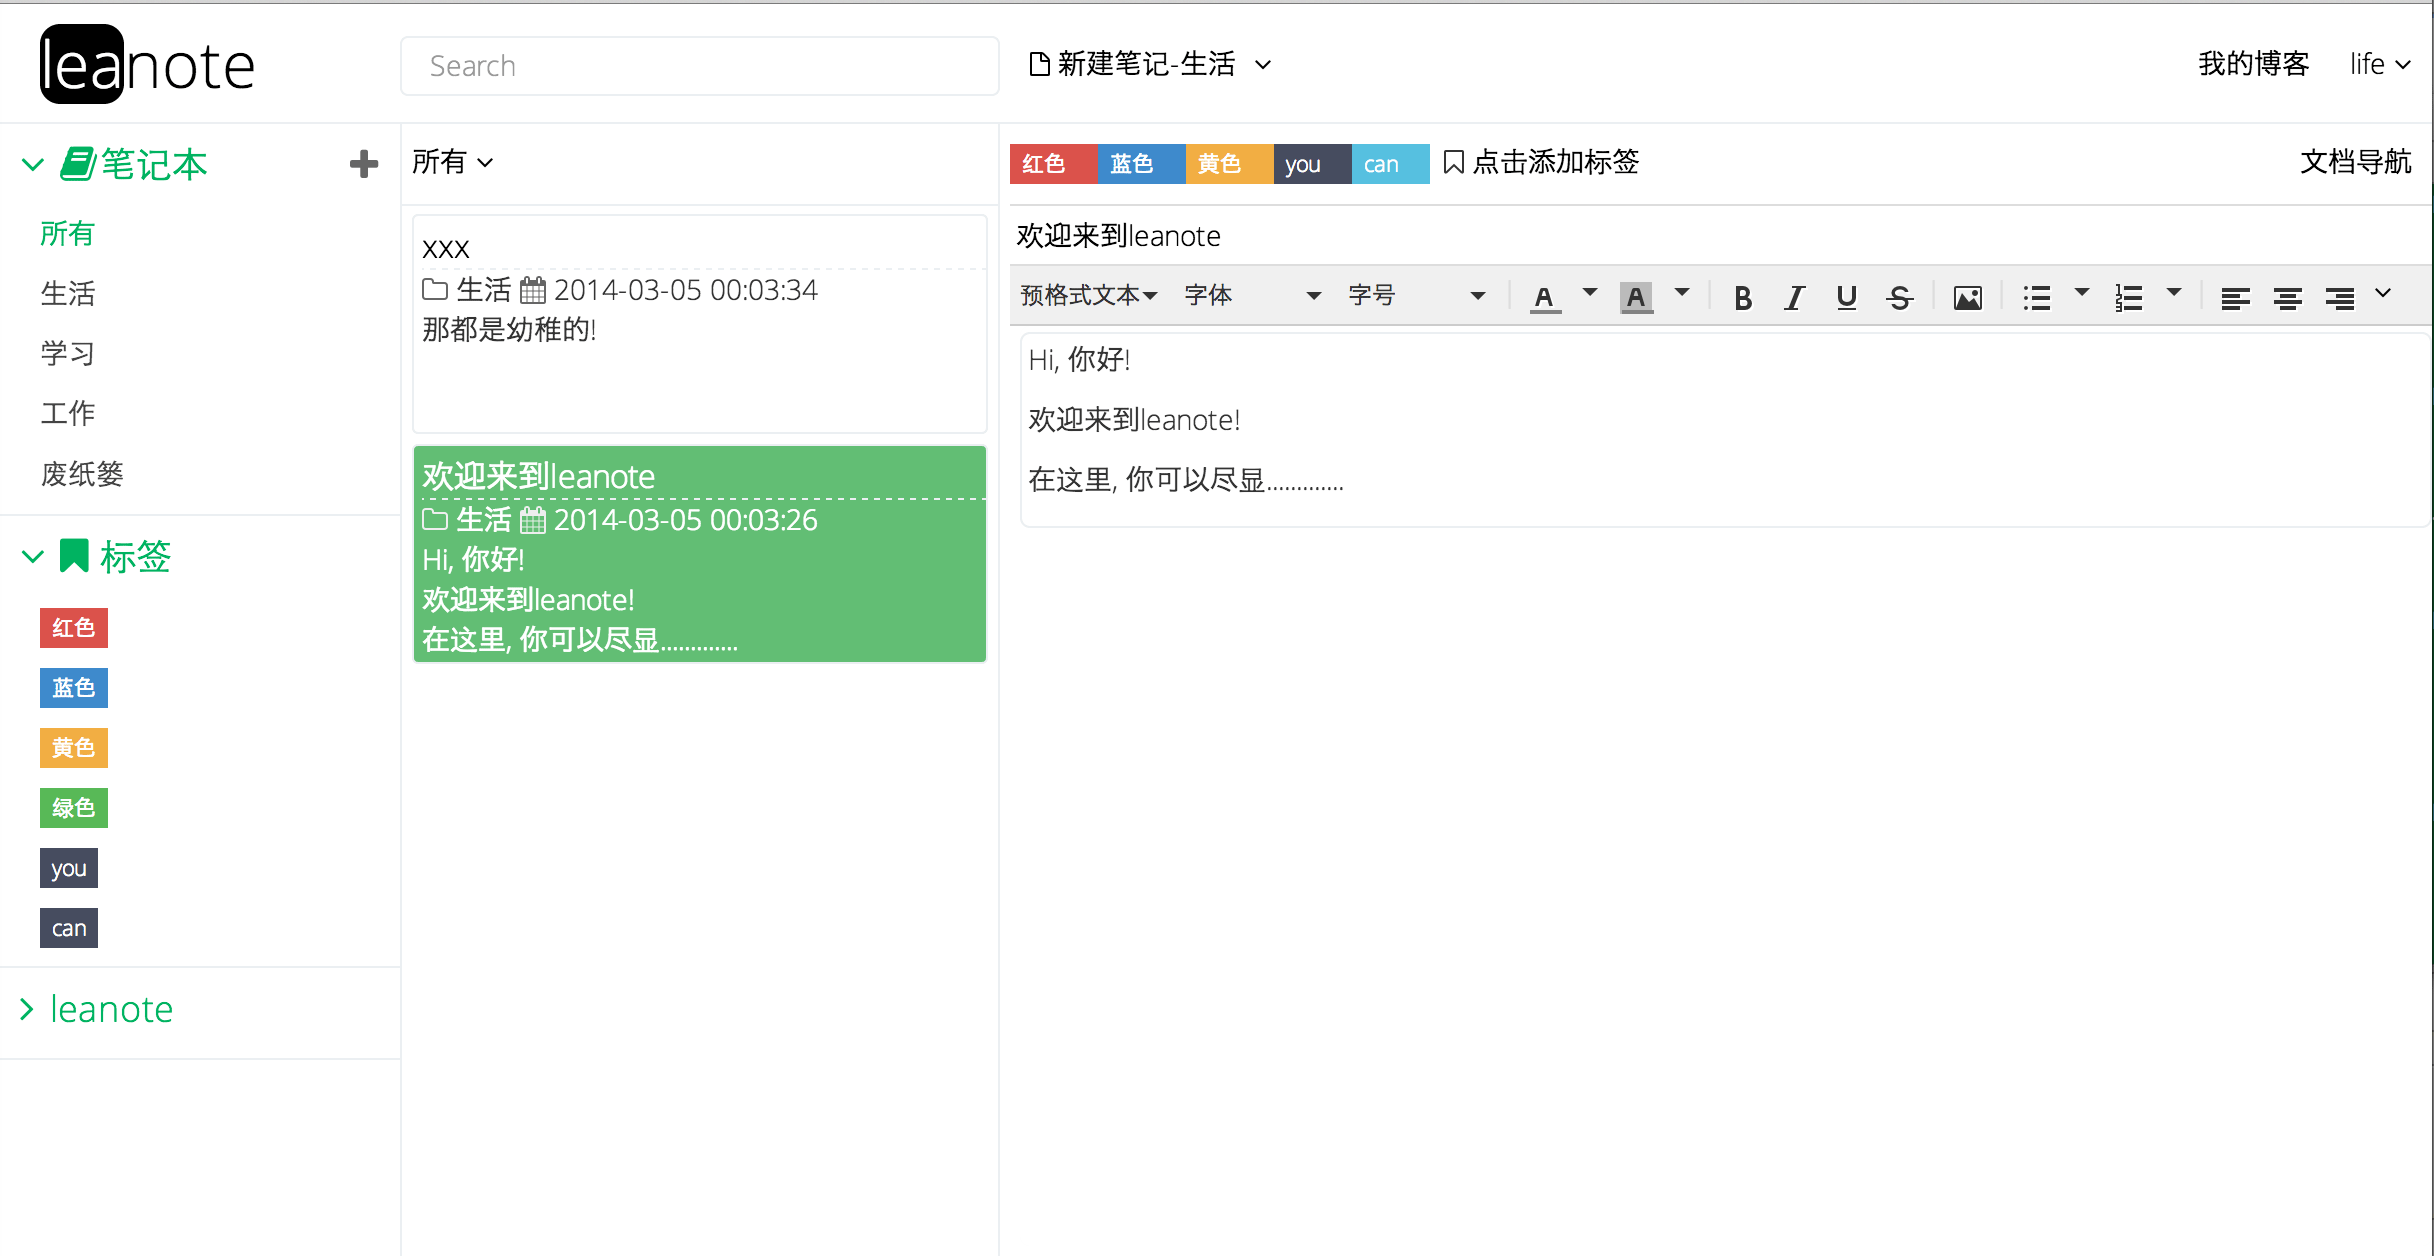Open the 废纸篓 trash notebook
The width and height of the screenshot is (2434, 1256).
point(82,473)
